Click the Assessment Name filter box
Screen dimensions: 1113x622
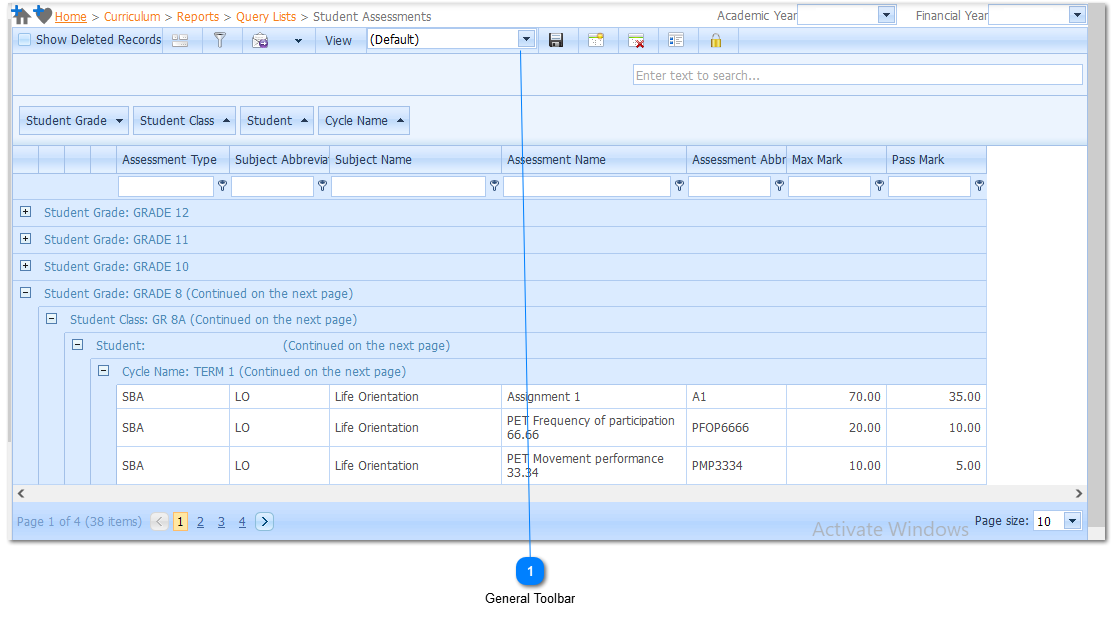point(587,186)
